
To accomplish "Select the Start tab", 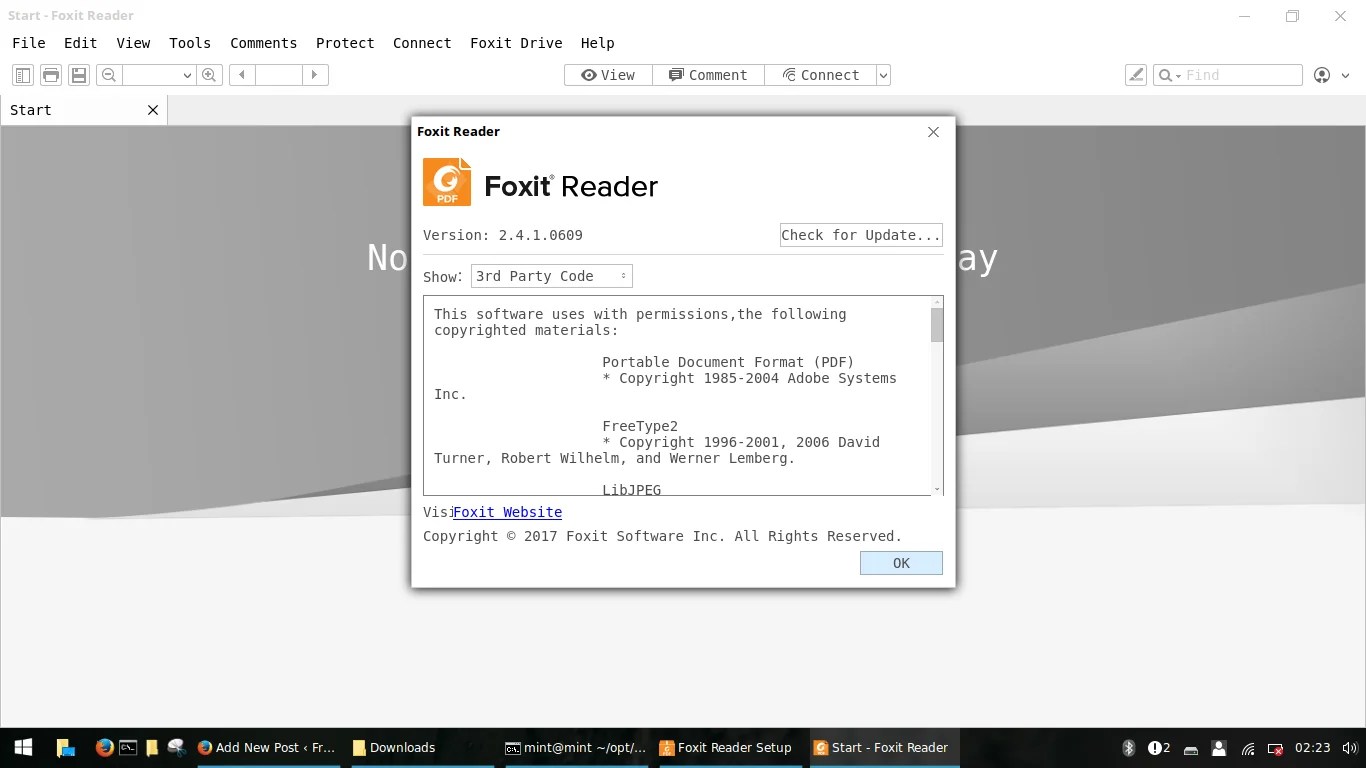I will tap(29, 110).
